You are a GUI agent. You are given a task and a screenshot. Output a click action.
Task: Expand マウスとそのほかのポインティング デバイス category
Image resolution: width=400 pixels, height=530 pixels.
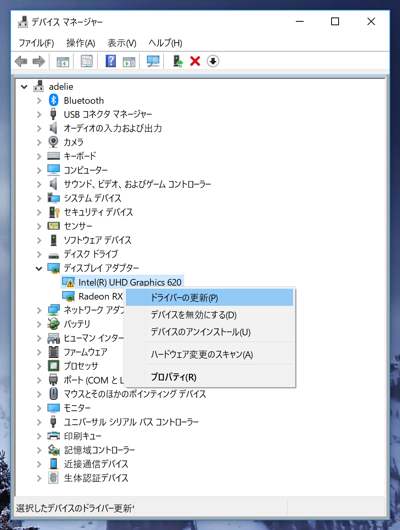pos(39,394)
